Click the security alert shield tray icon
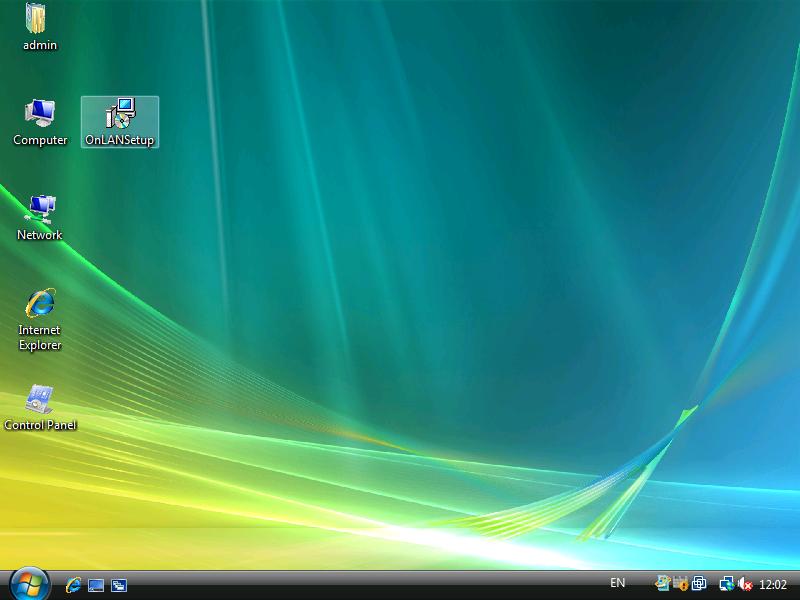 [680, 584]
